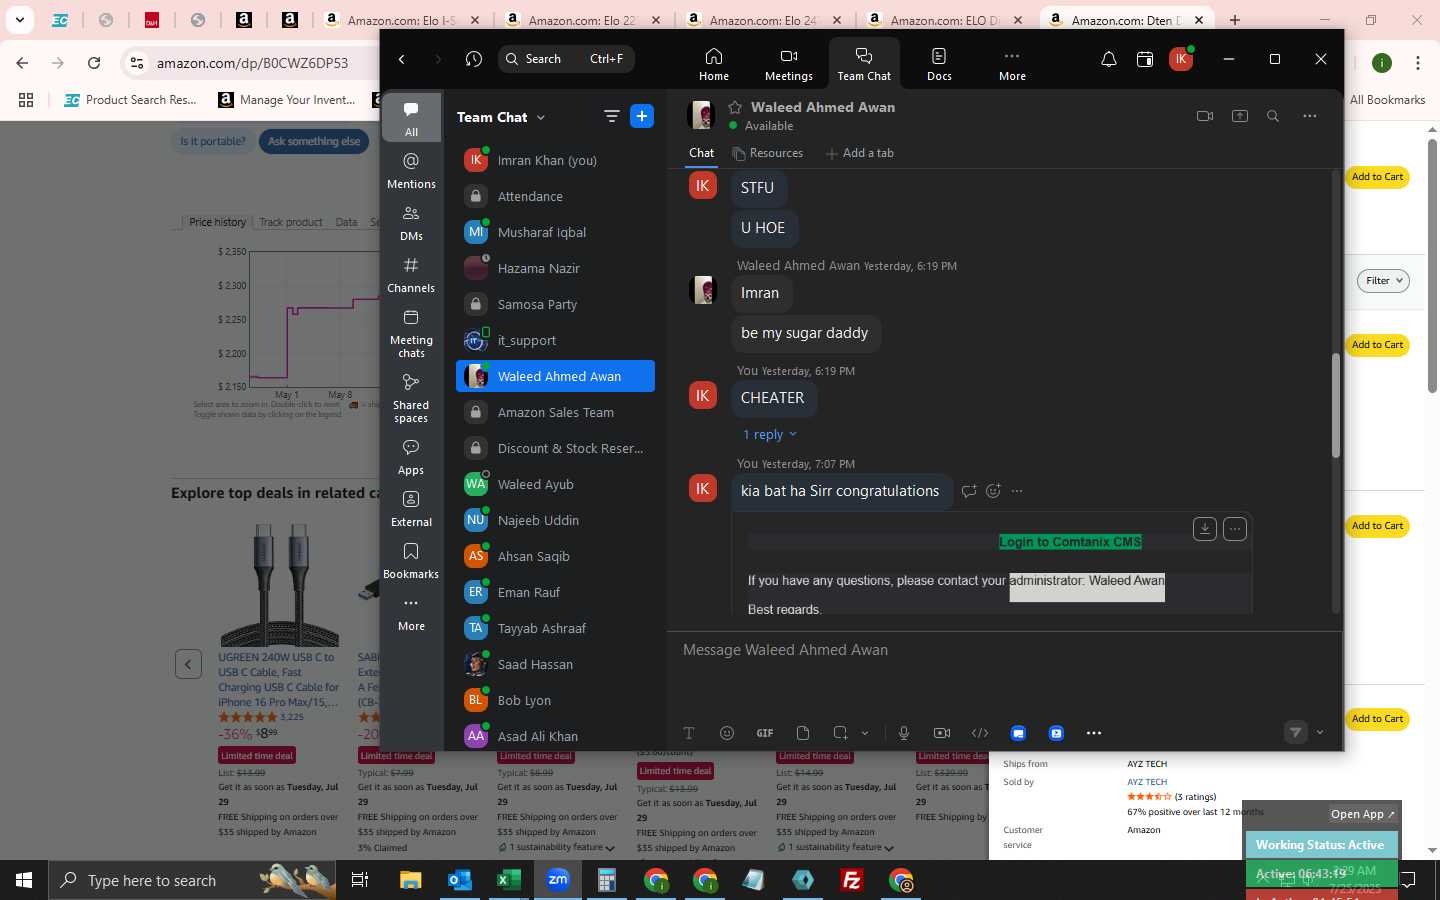
Task: Open External in the sidebar
Action: (411, 508)
